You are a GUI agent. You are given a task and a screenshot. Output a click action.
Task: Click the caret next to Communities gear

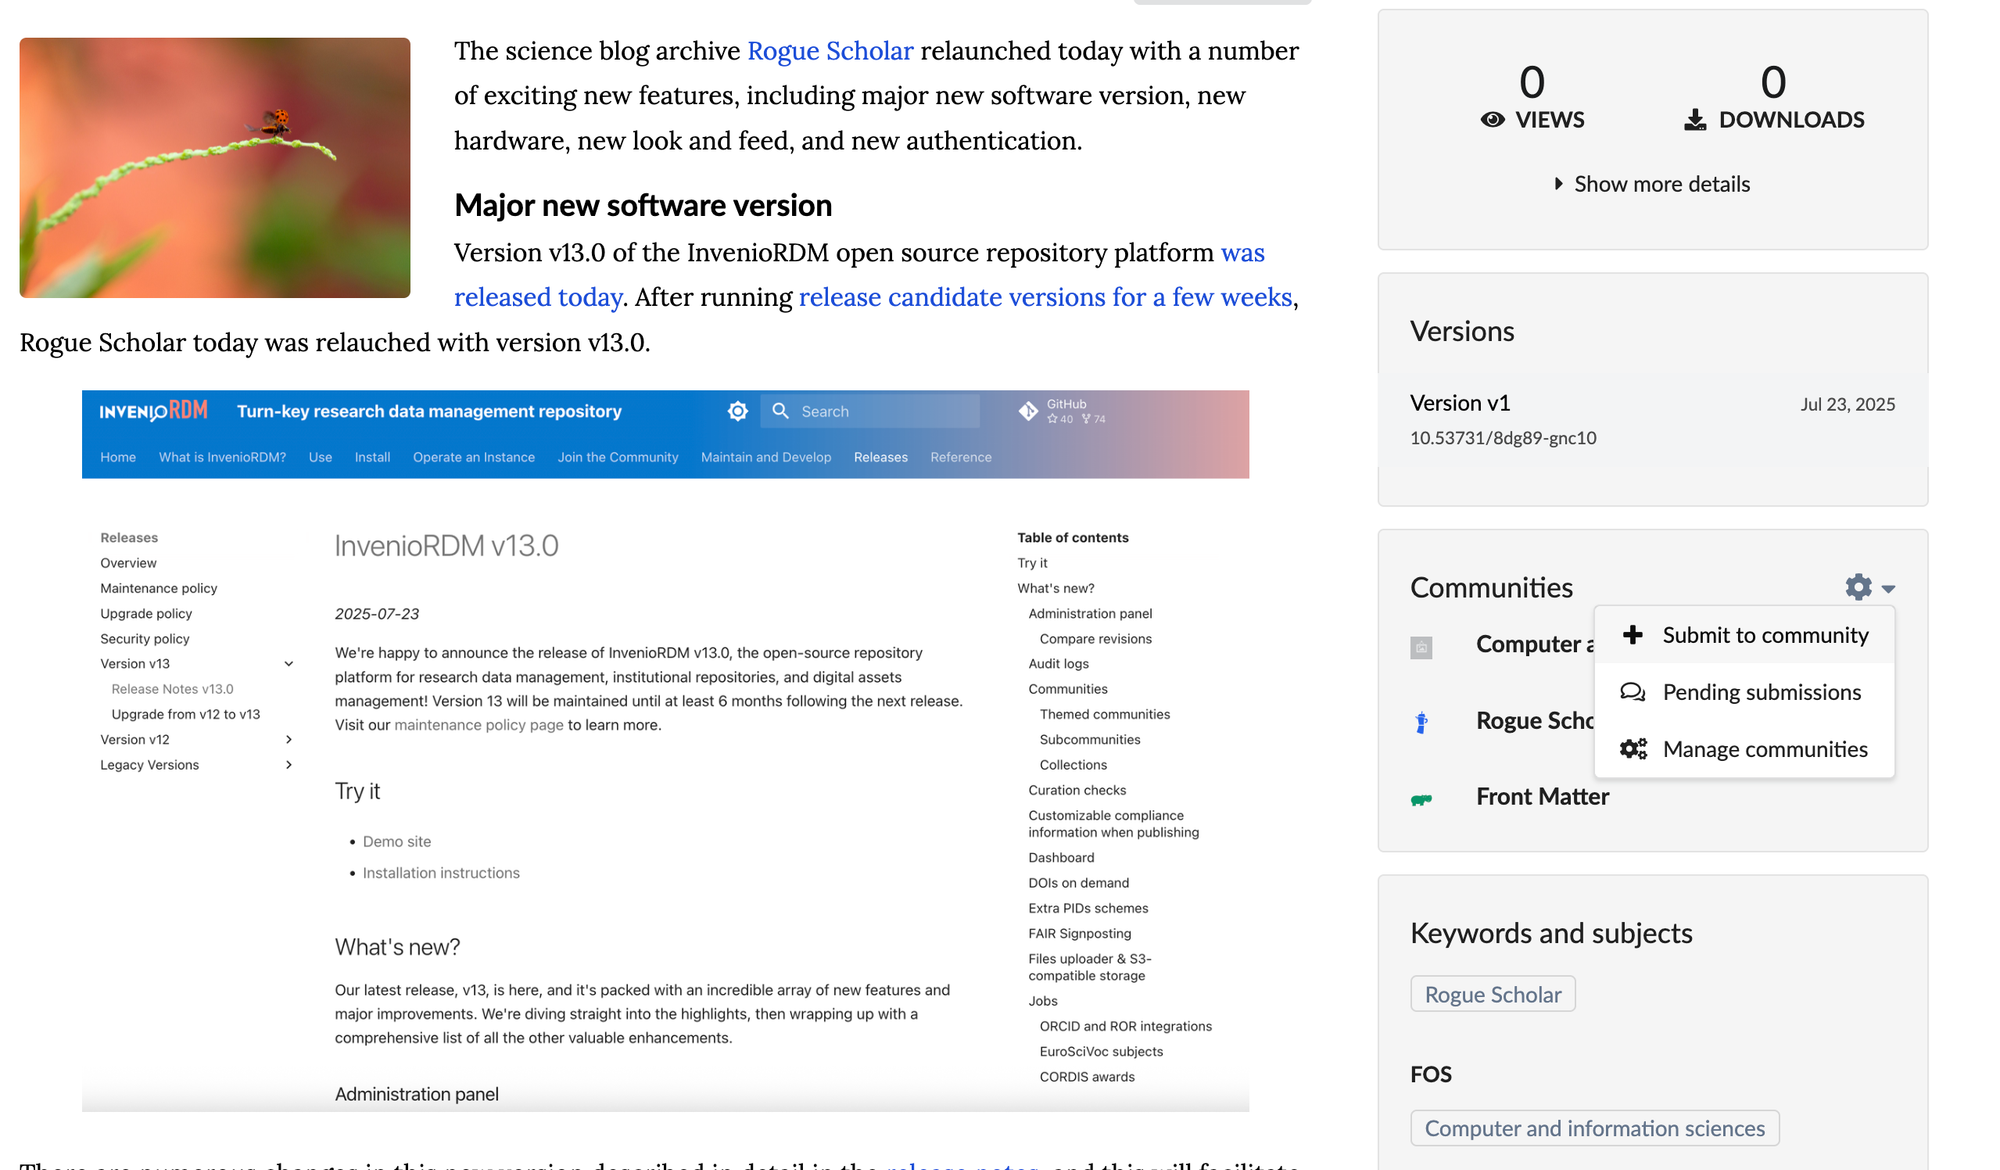[x=1888, y=589]
